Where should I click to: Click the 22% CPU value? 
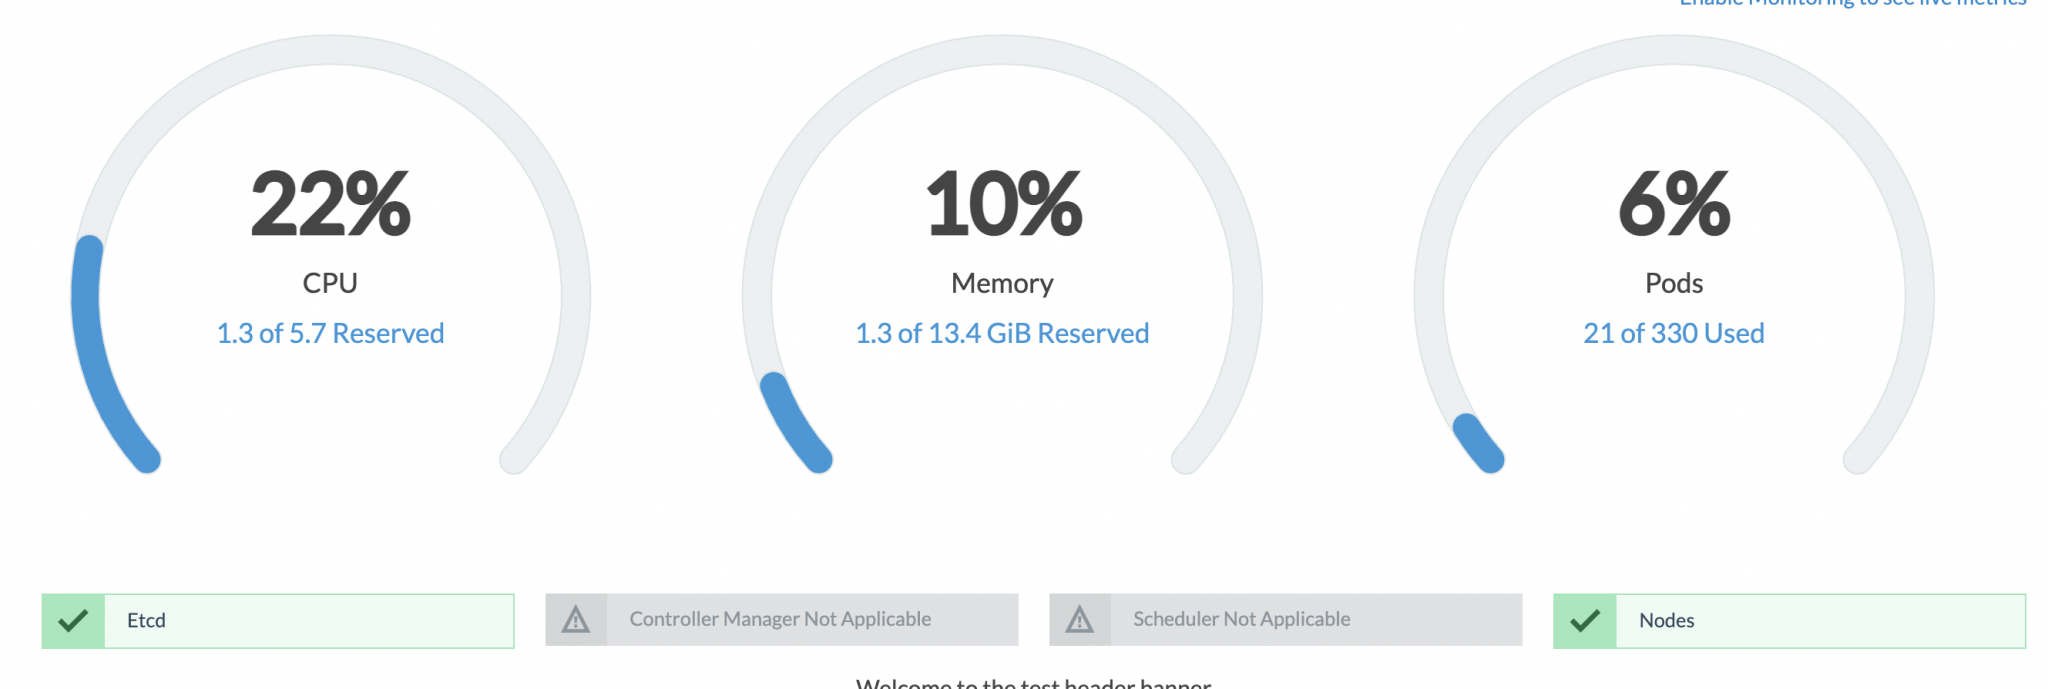[x=330, y=204]
